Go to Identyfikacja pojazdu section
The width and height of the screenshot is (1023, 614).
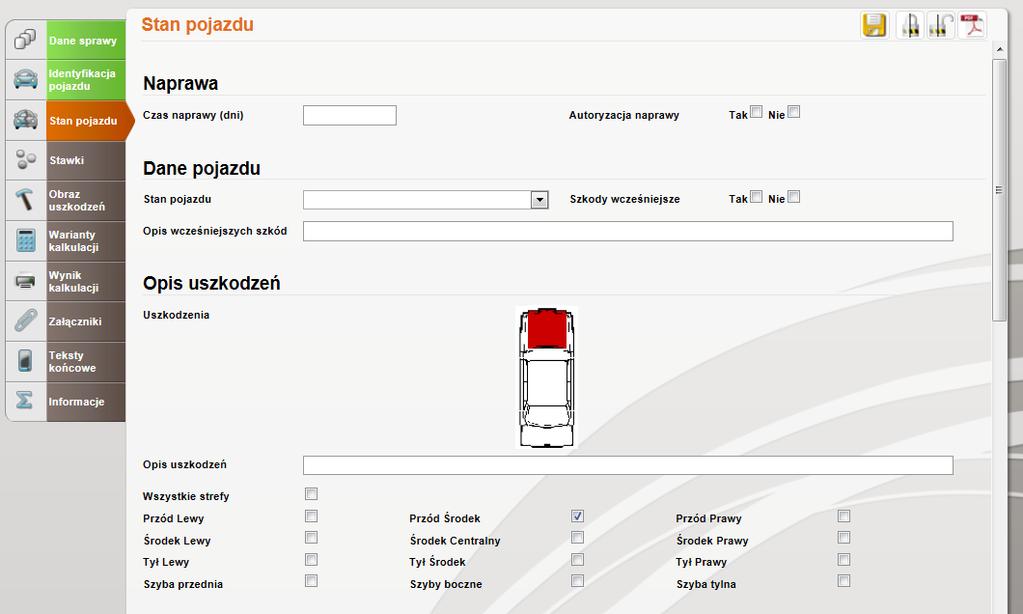85,80
